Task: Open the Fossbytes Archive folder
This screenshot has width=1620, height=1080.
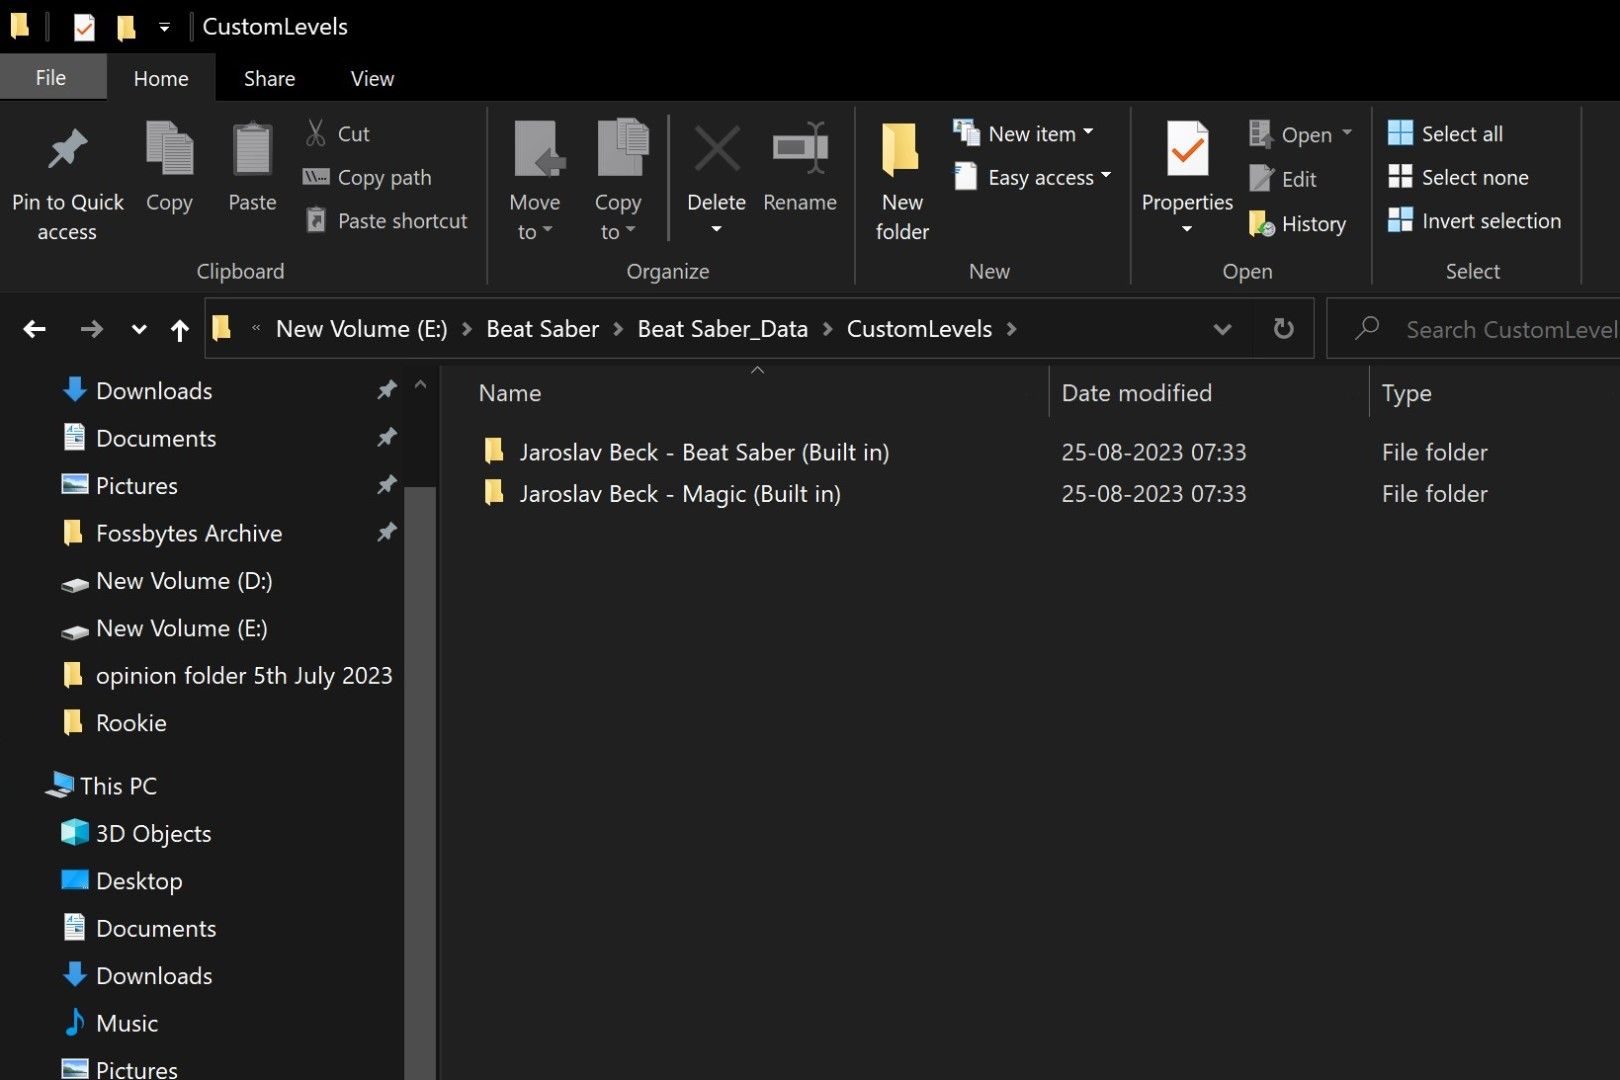Action: 189,533
